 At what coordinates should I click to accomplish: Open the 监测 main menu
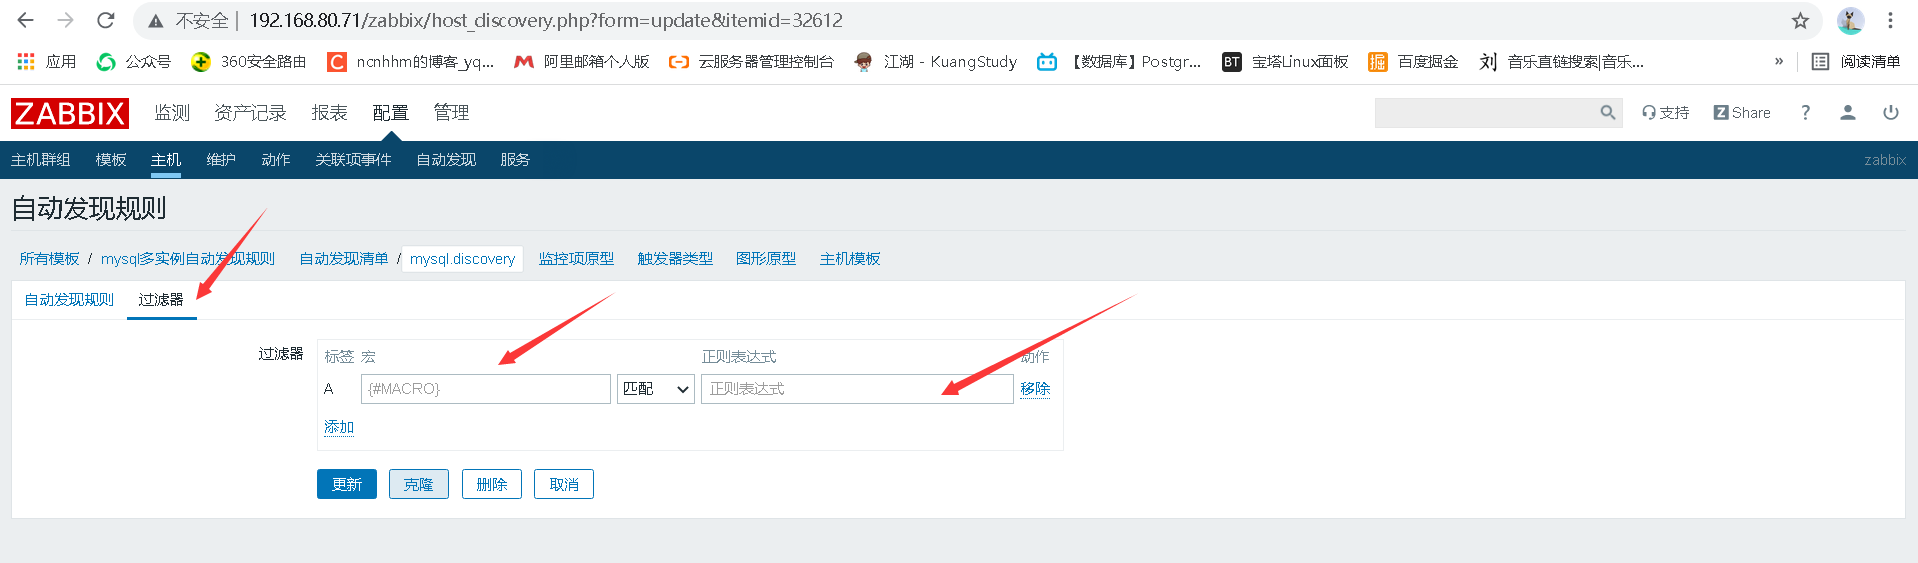click(x=172, y=113)
